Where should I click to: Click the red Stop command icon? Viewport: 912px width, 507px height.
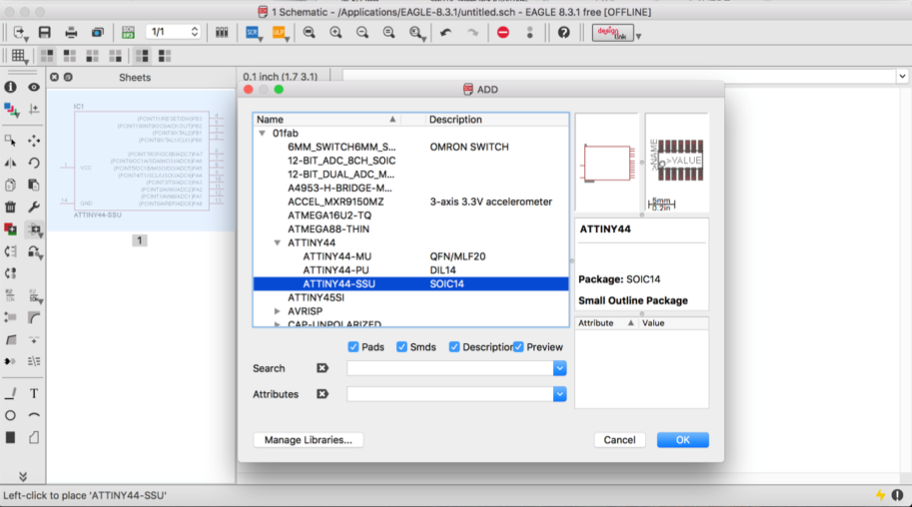(x=503, y=33)
